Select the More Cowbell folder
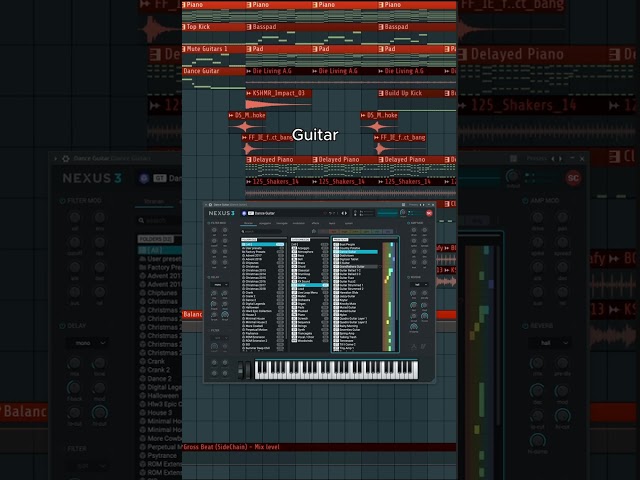 point(263,326)
